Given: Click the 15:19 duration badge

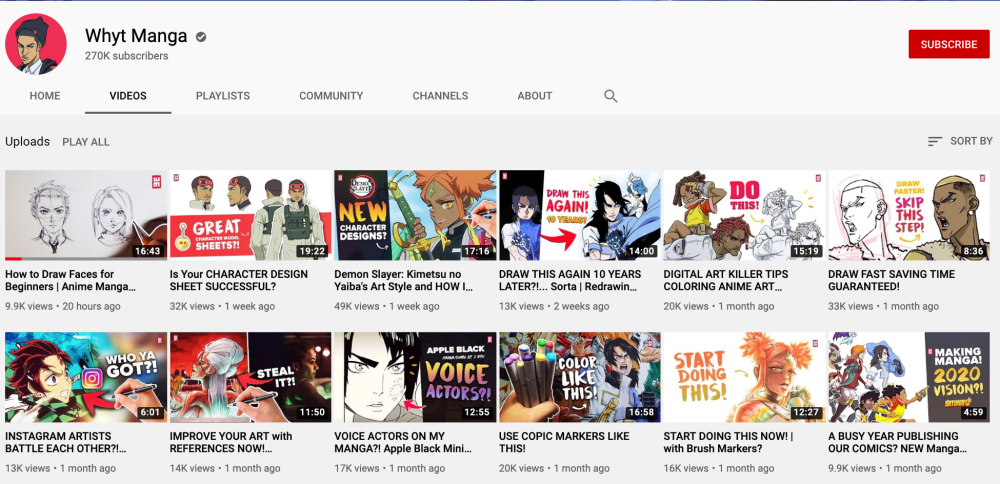Looking at the screenshot, I should click(805, 251).
